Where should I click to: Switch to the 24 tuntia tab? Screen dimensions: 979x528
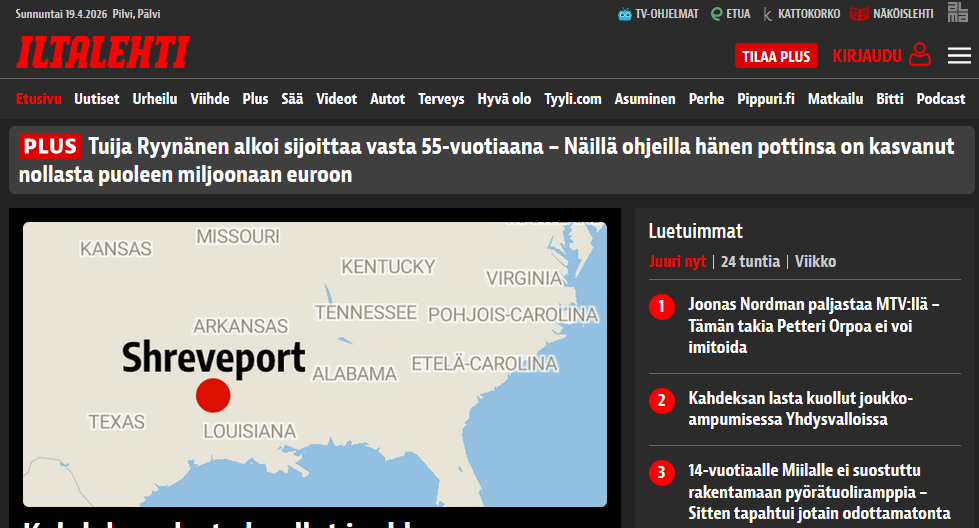pyautogui.click(x=750, y=261)
